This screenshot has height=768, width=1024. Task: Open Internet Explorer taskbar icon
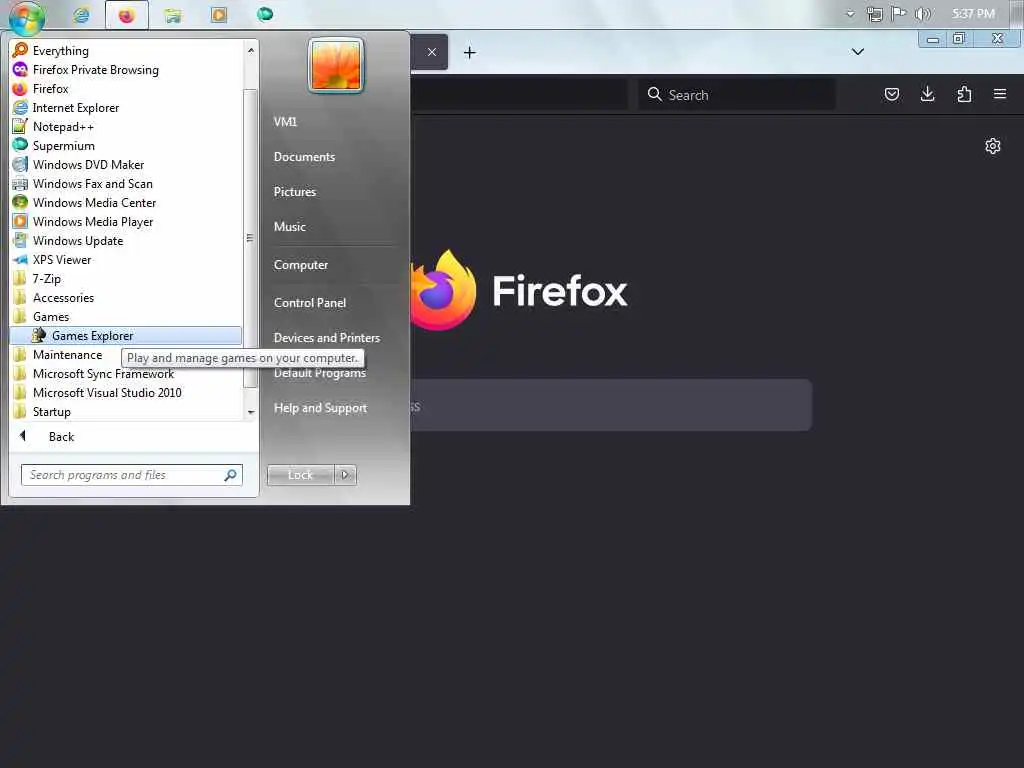pyautogui.click(x=81, y=14)
